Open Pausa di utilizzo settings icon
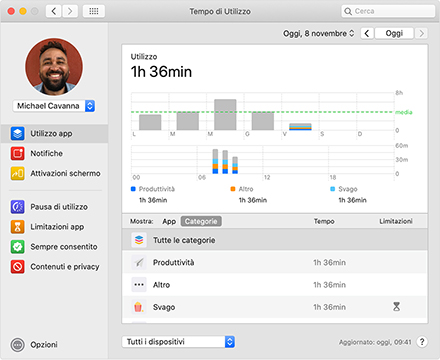Screen dimensions: 440x360 (x=17, y=207)
